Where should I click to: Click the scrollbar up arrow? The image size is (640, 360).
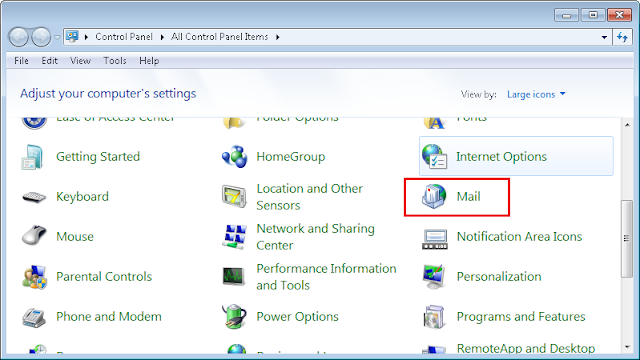point(627,125)
